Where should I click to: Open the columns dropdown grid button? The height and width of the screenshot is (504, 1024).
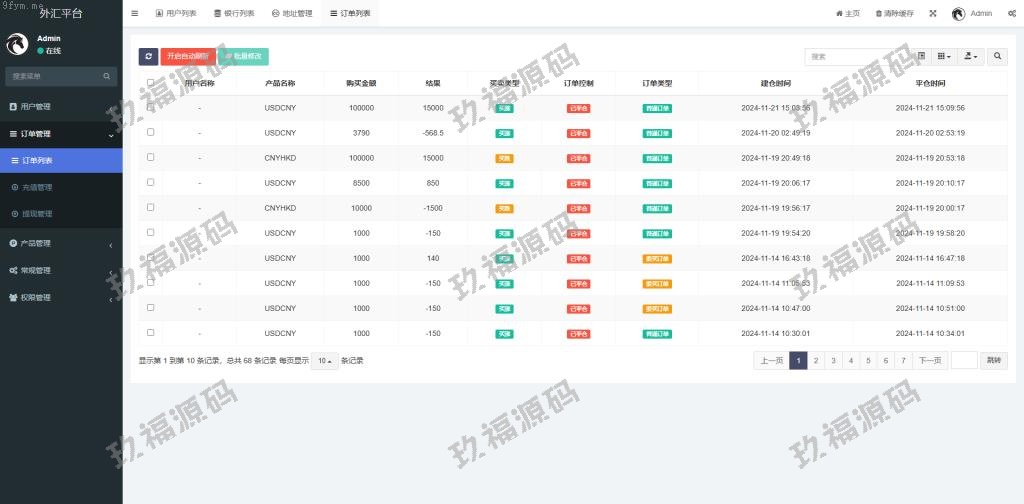pos(944,57)
